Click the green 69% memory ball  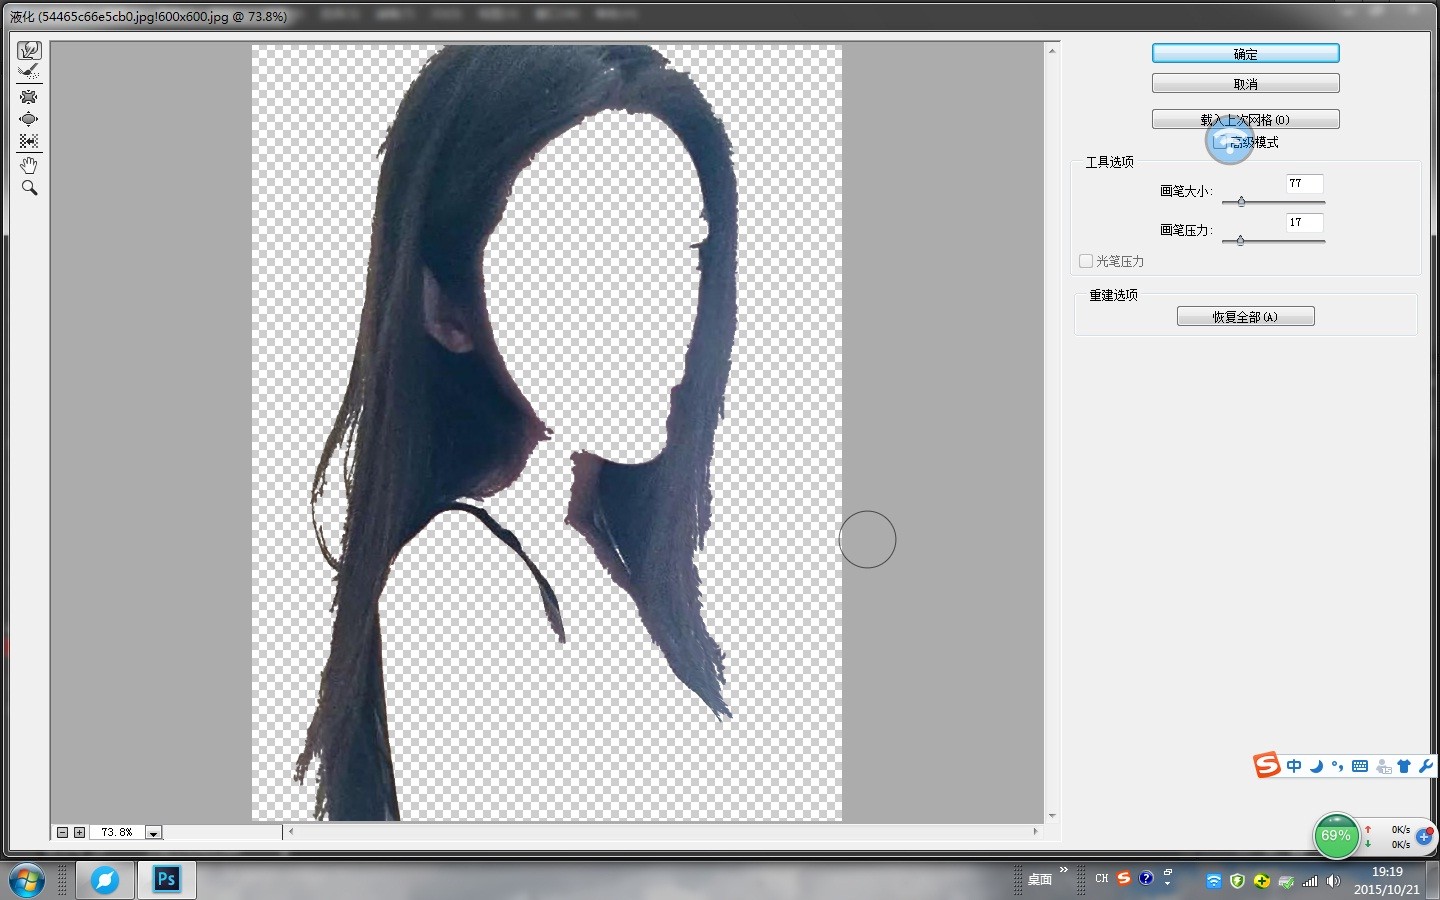pos(1336,836)
